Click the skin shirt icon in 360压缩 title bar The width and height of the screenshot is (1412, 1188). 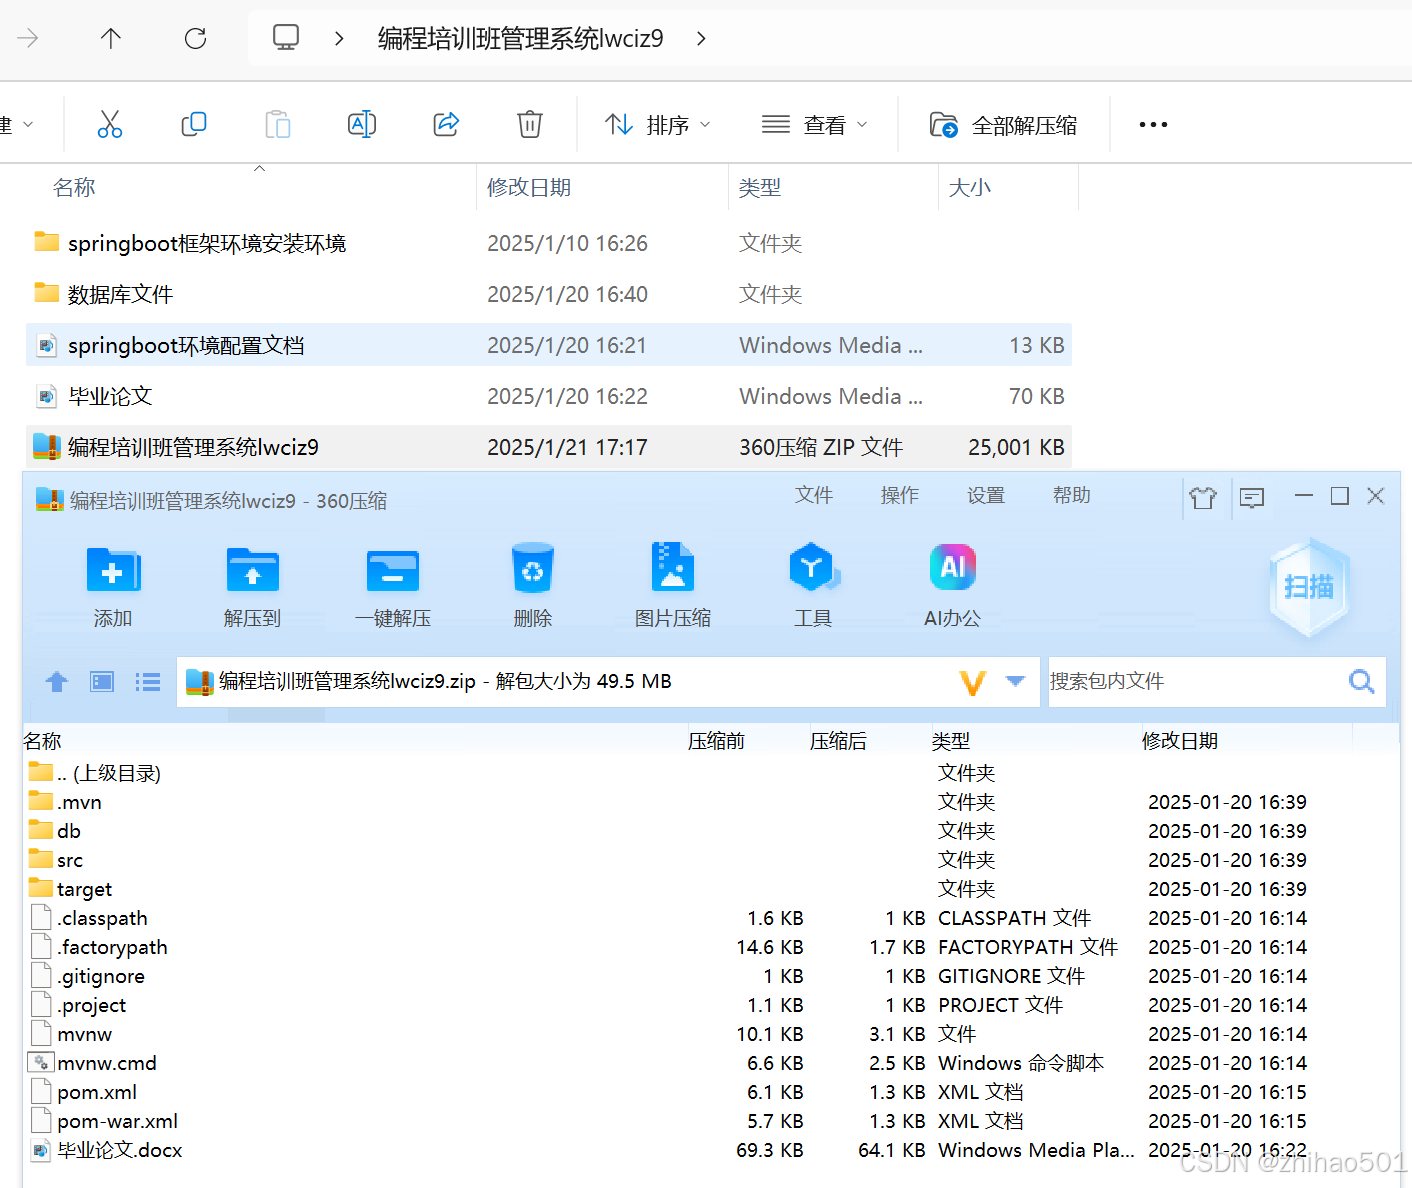coord(1203,497)
